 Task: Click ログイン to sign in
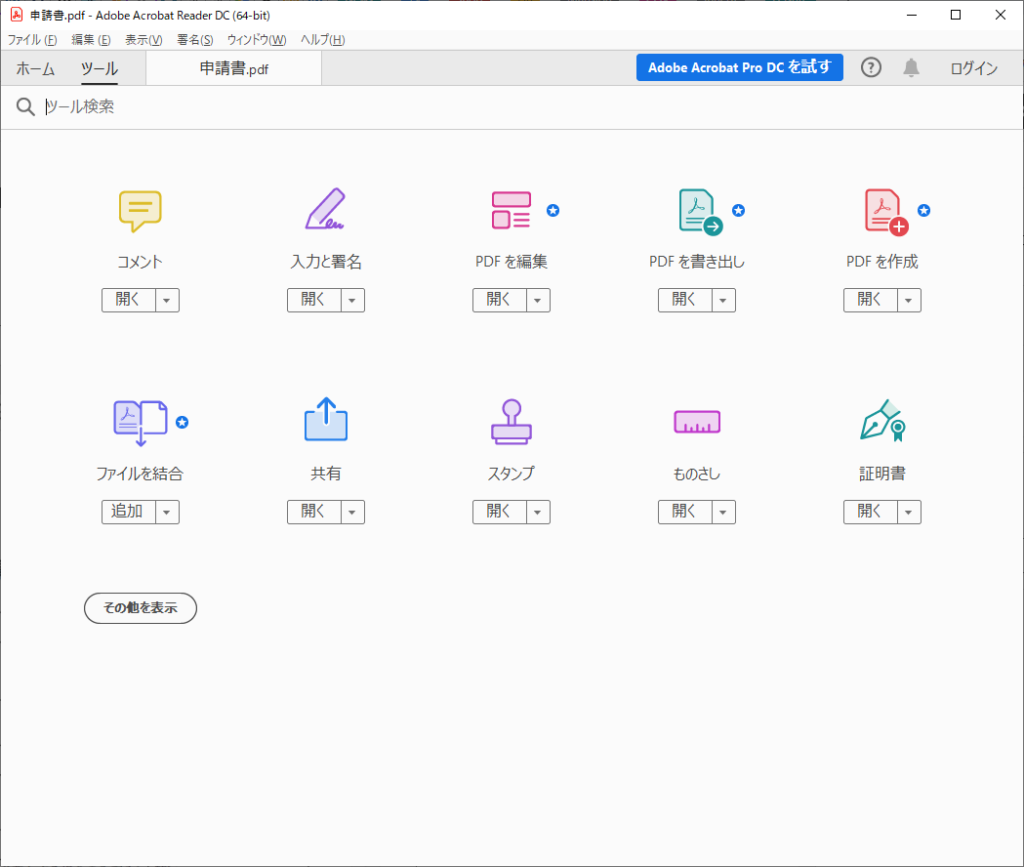973,68
